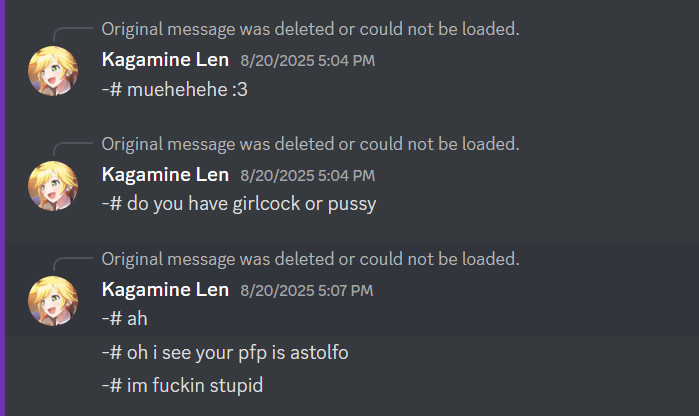
Task: Click the '-# ah' message line
Action: (124, 319)
